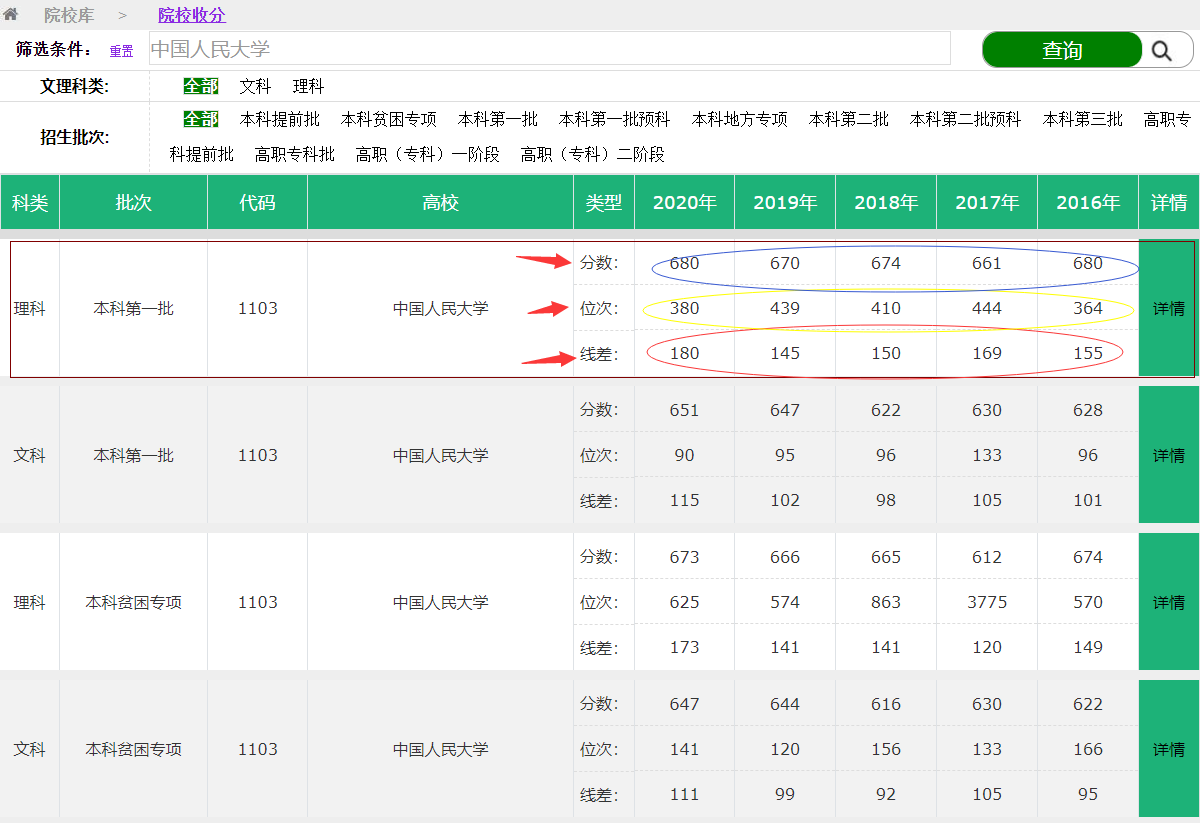This screenshot has height=823, width=1202.
Task: Filter by 本科第一批 admission batch
Action: (497, 119)
